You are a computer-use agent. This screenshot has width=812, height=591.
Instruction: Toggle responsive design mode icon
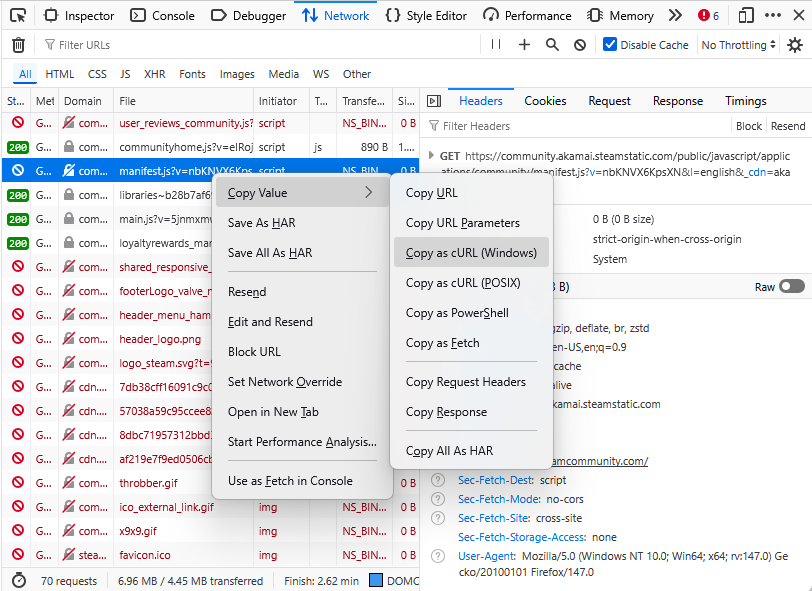tap(746, 16)
